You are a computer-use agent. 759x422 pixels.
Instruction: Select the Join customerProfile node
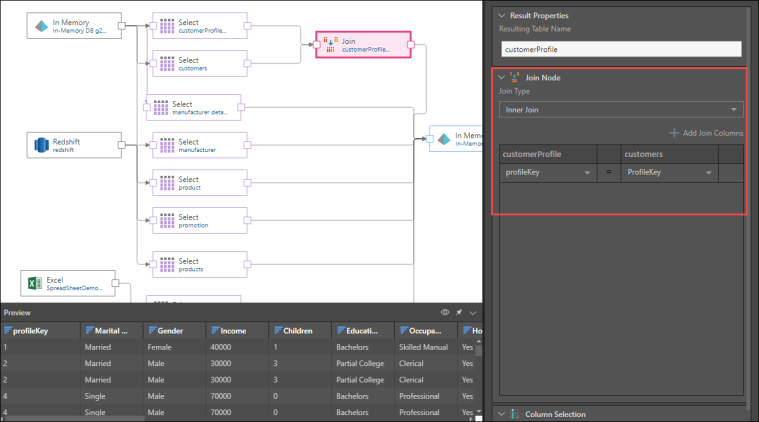[x=363, y=44]
